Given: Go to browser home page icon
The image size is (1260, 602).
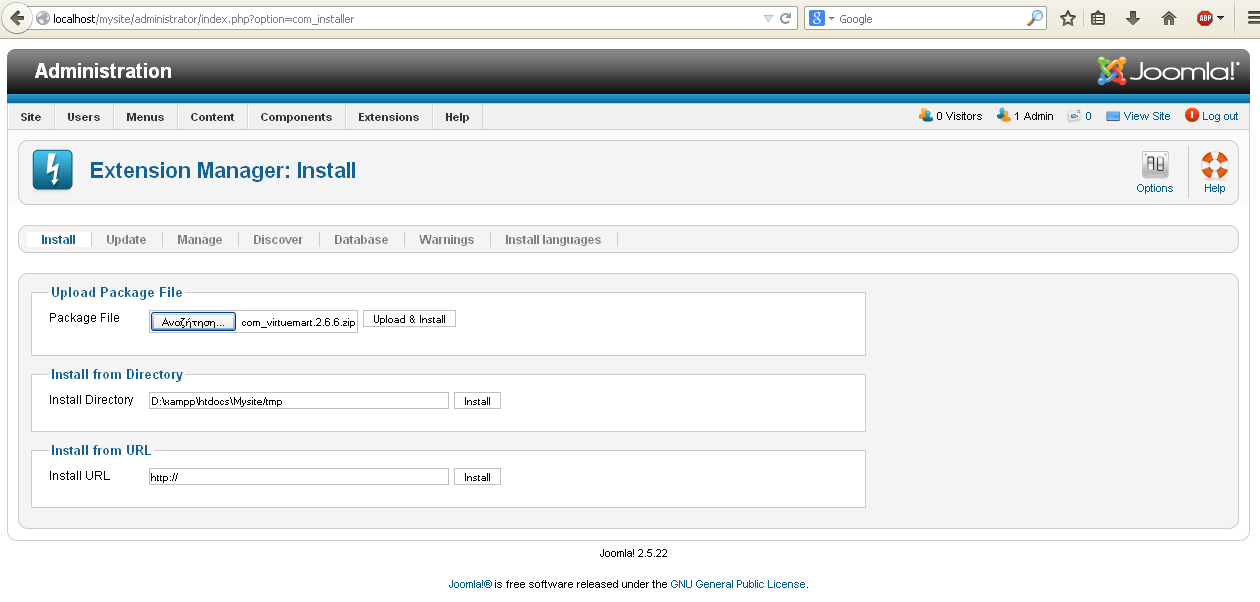Looking at the screenshot, I should pos(1168,18).
